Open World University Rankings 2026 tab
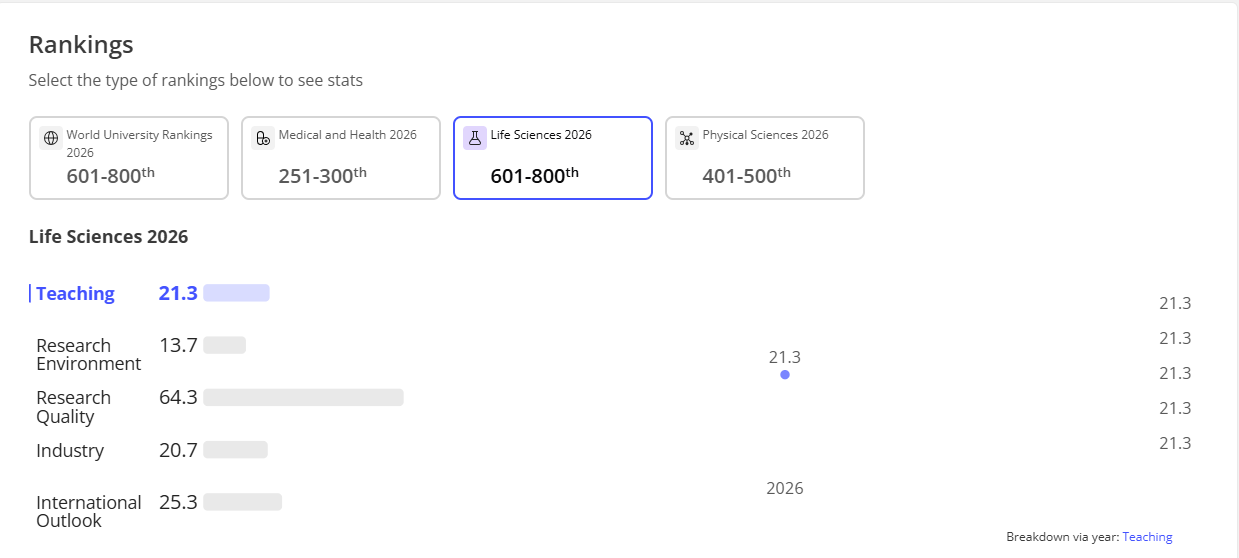 (x=129, y=158)
